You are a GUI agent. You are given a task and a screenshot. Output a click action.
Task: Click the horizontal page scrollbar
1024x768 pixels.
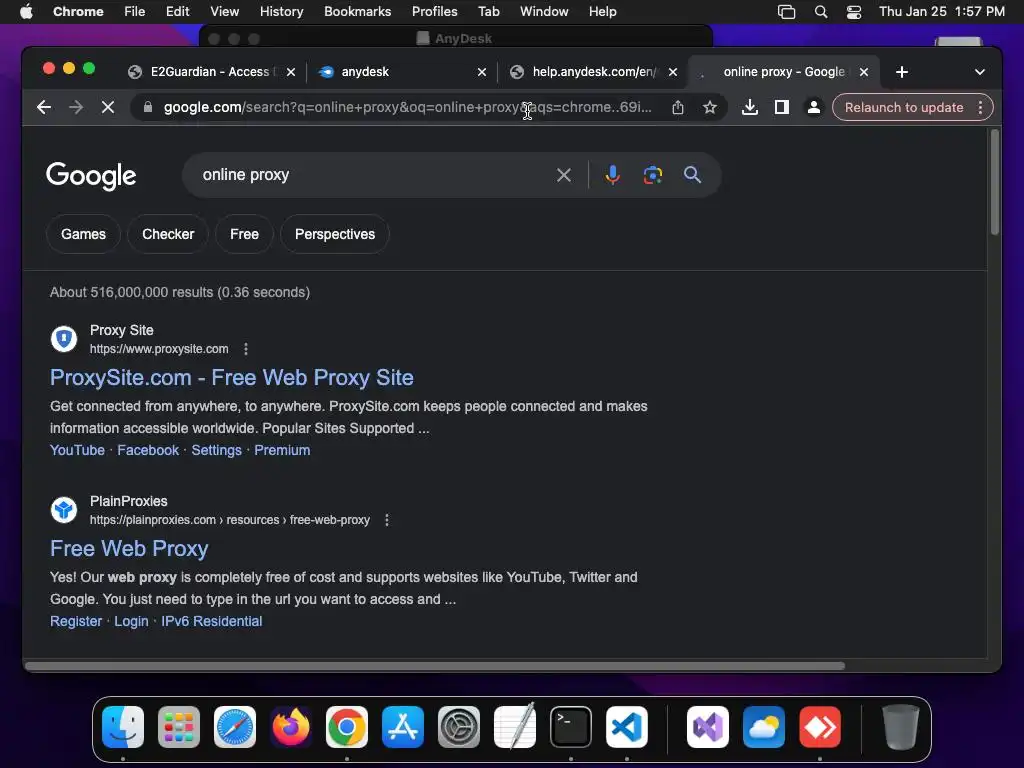(435, 666)
